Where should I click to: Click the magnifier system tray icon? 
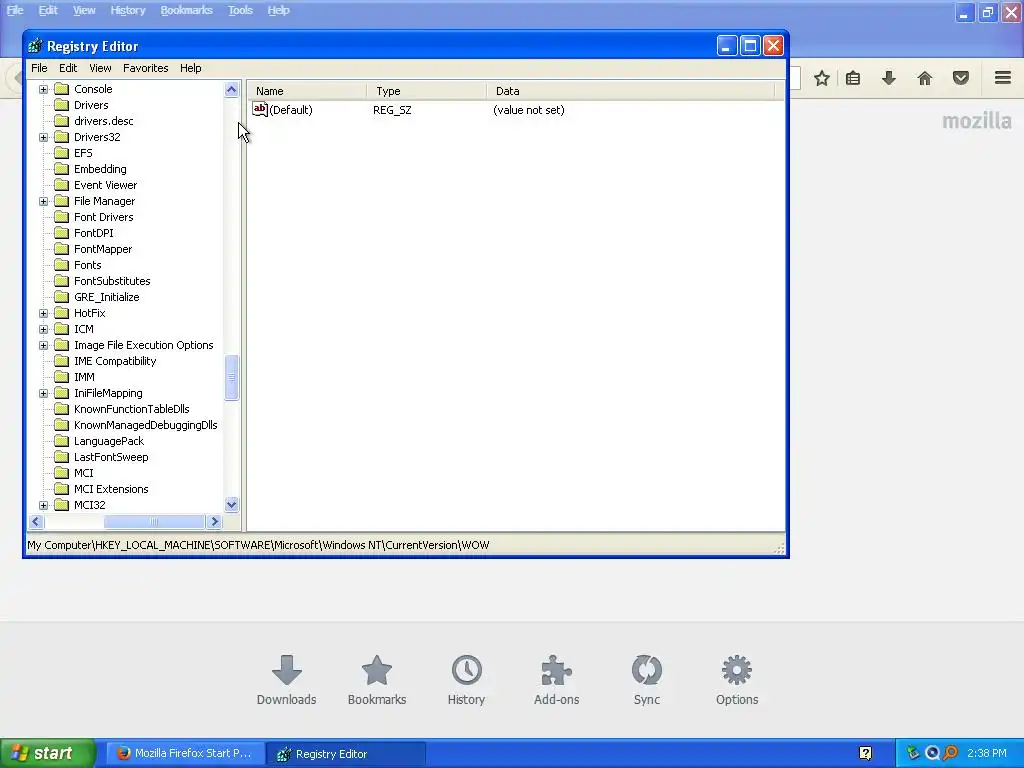click(x=951, y=754)
